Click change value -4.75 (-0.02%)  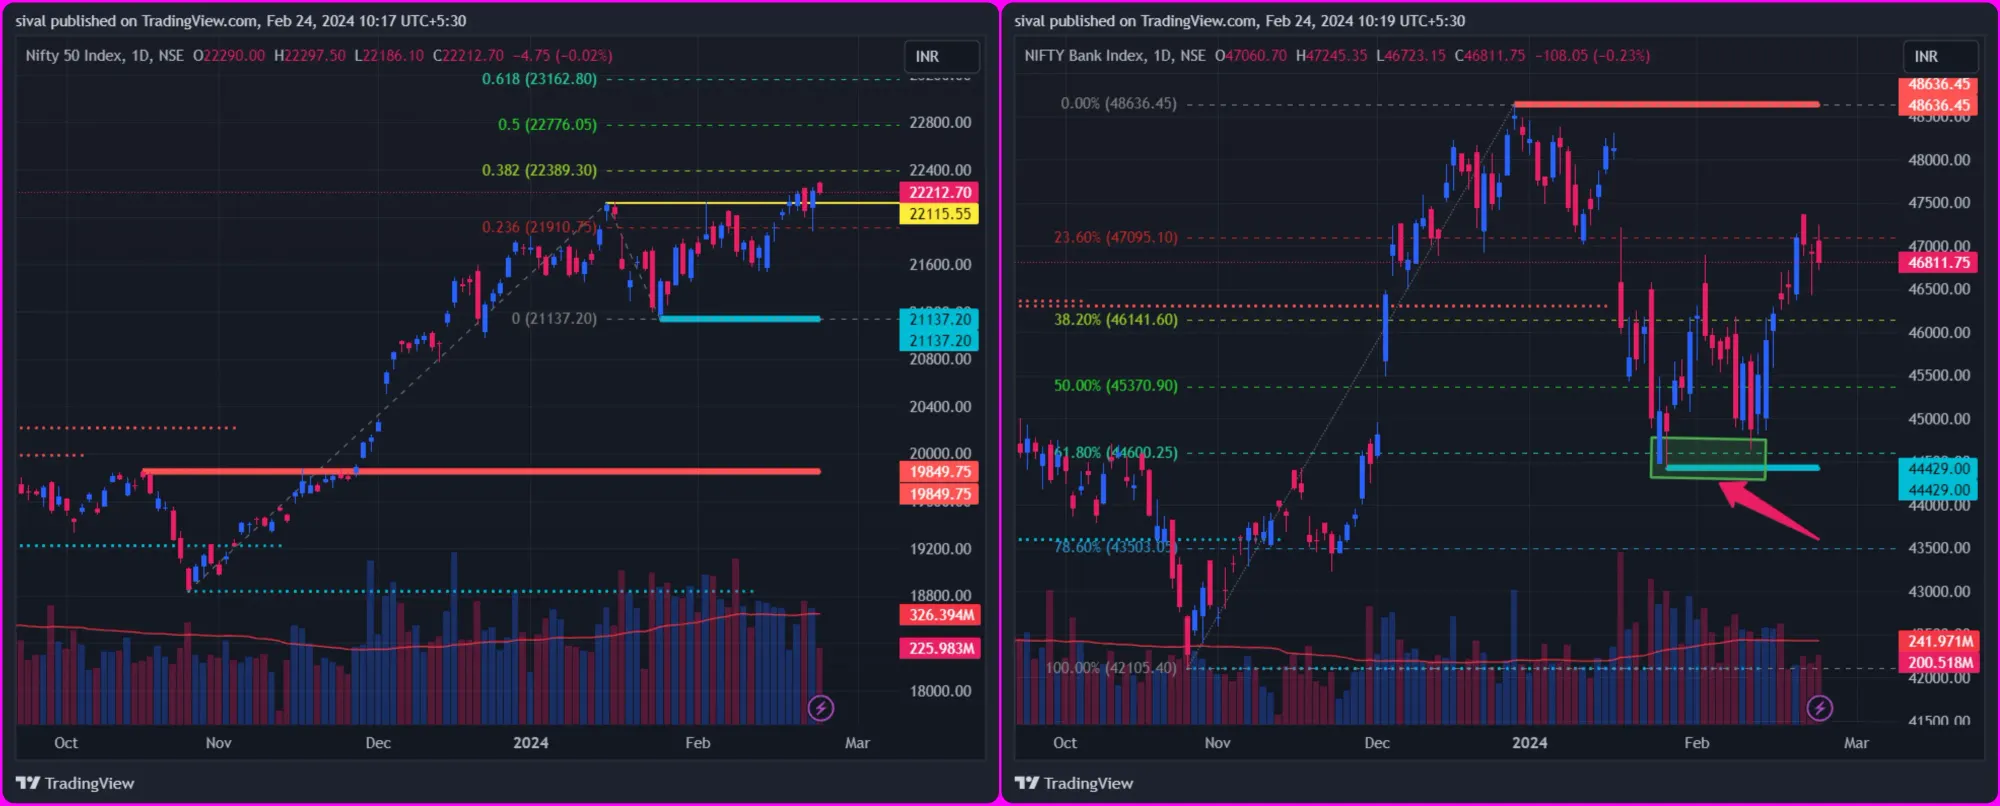click(562, 56)
